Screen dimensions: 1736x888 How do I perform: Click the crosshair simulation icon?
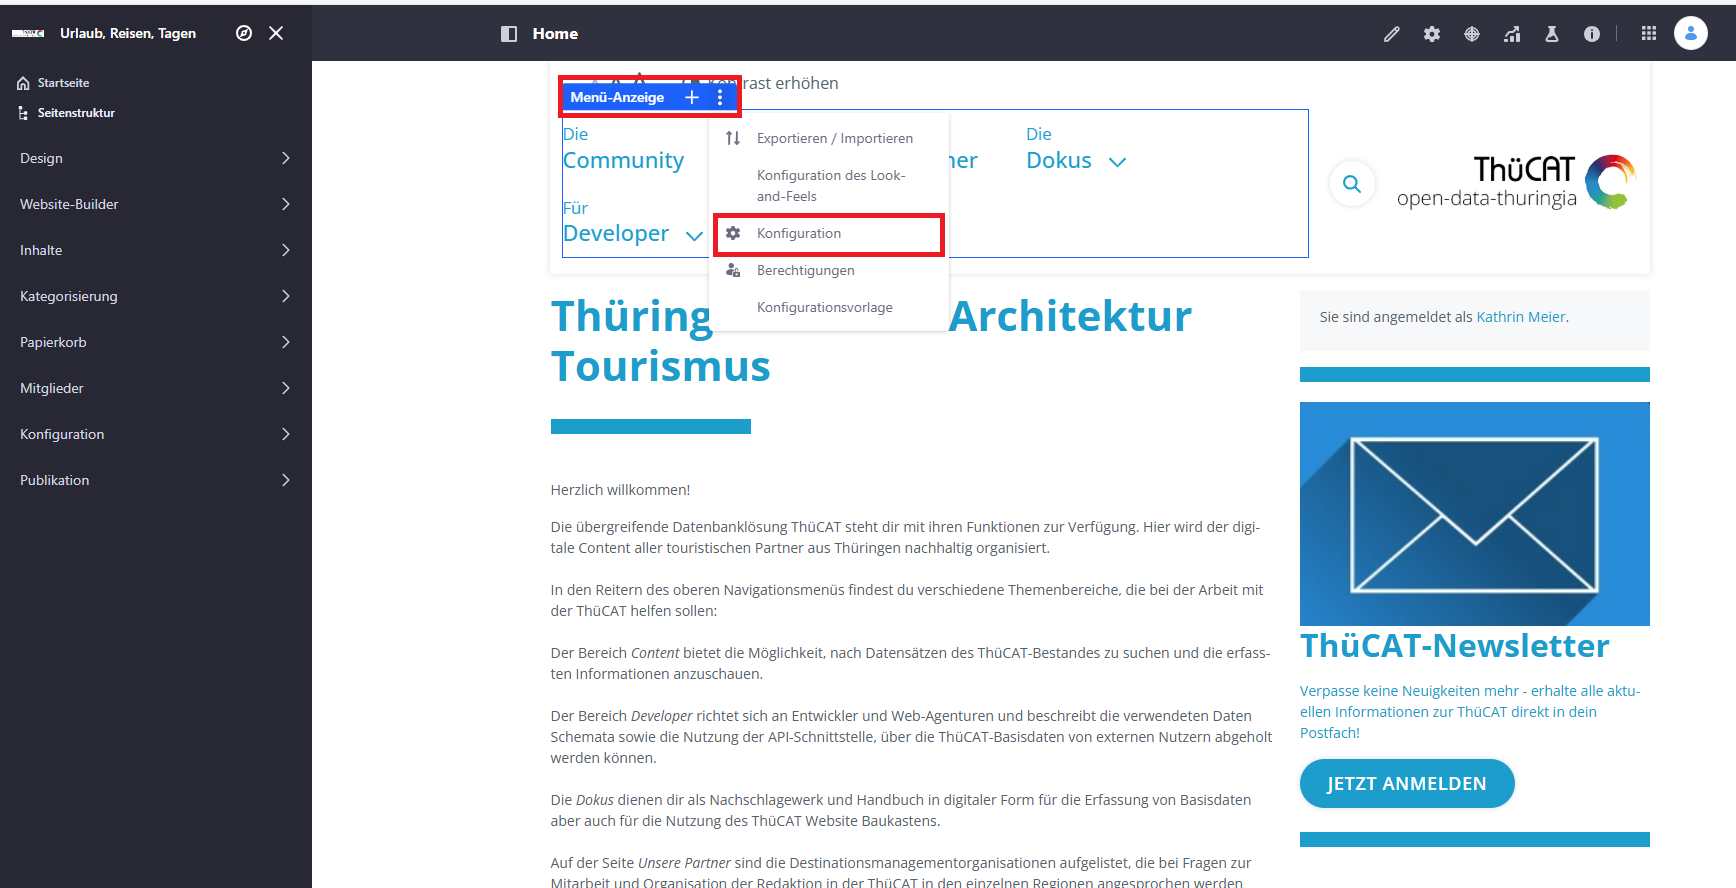[1472, 34]
